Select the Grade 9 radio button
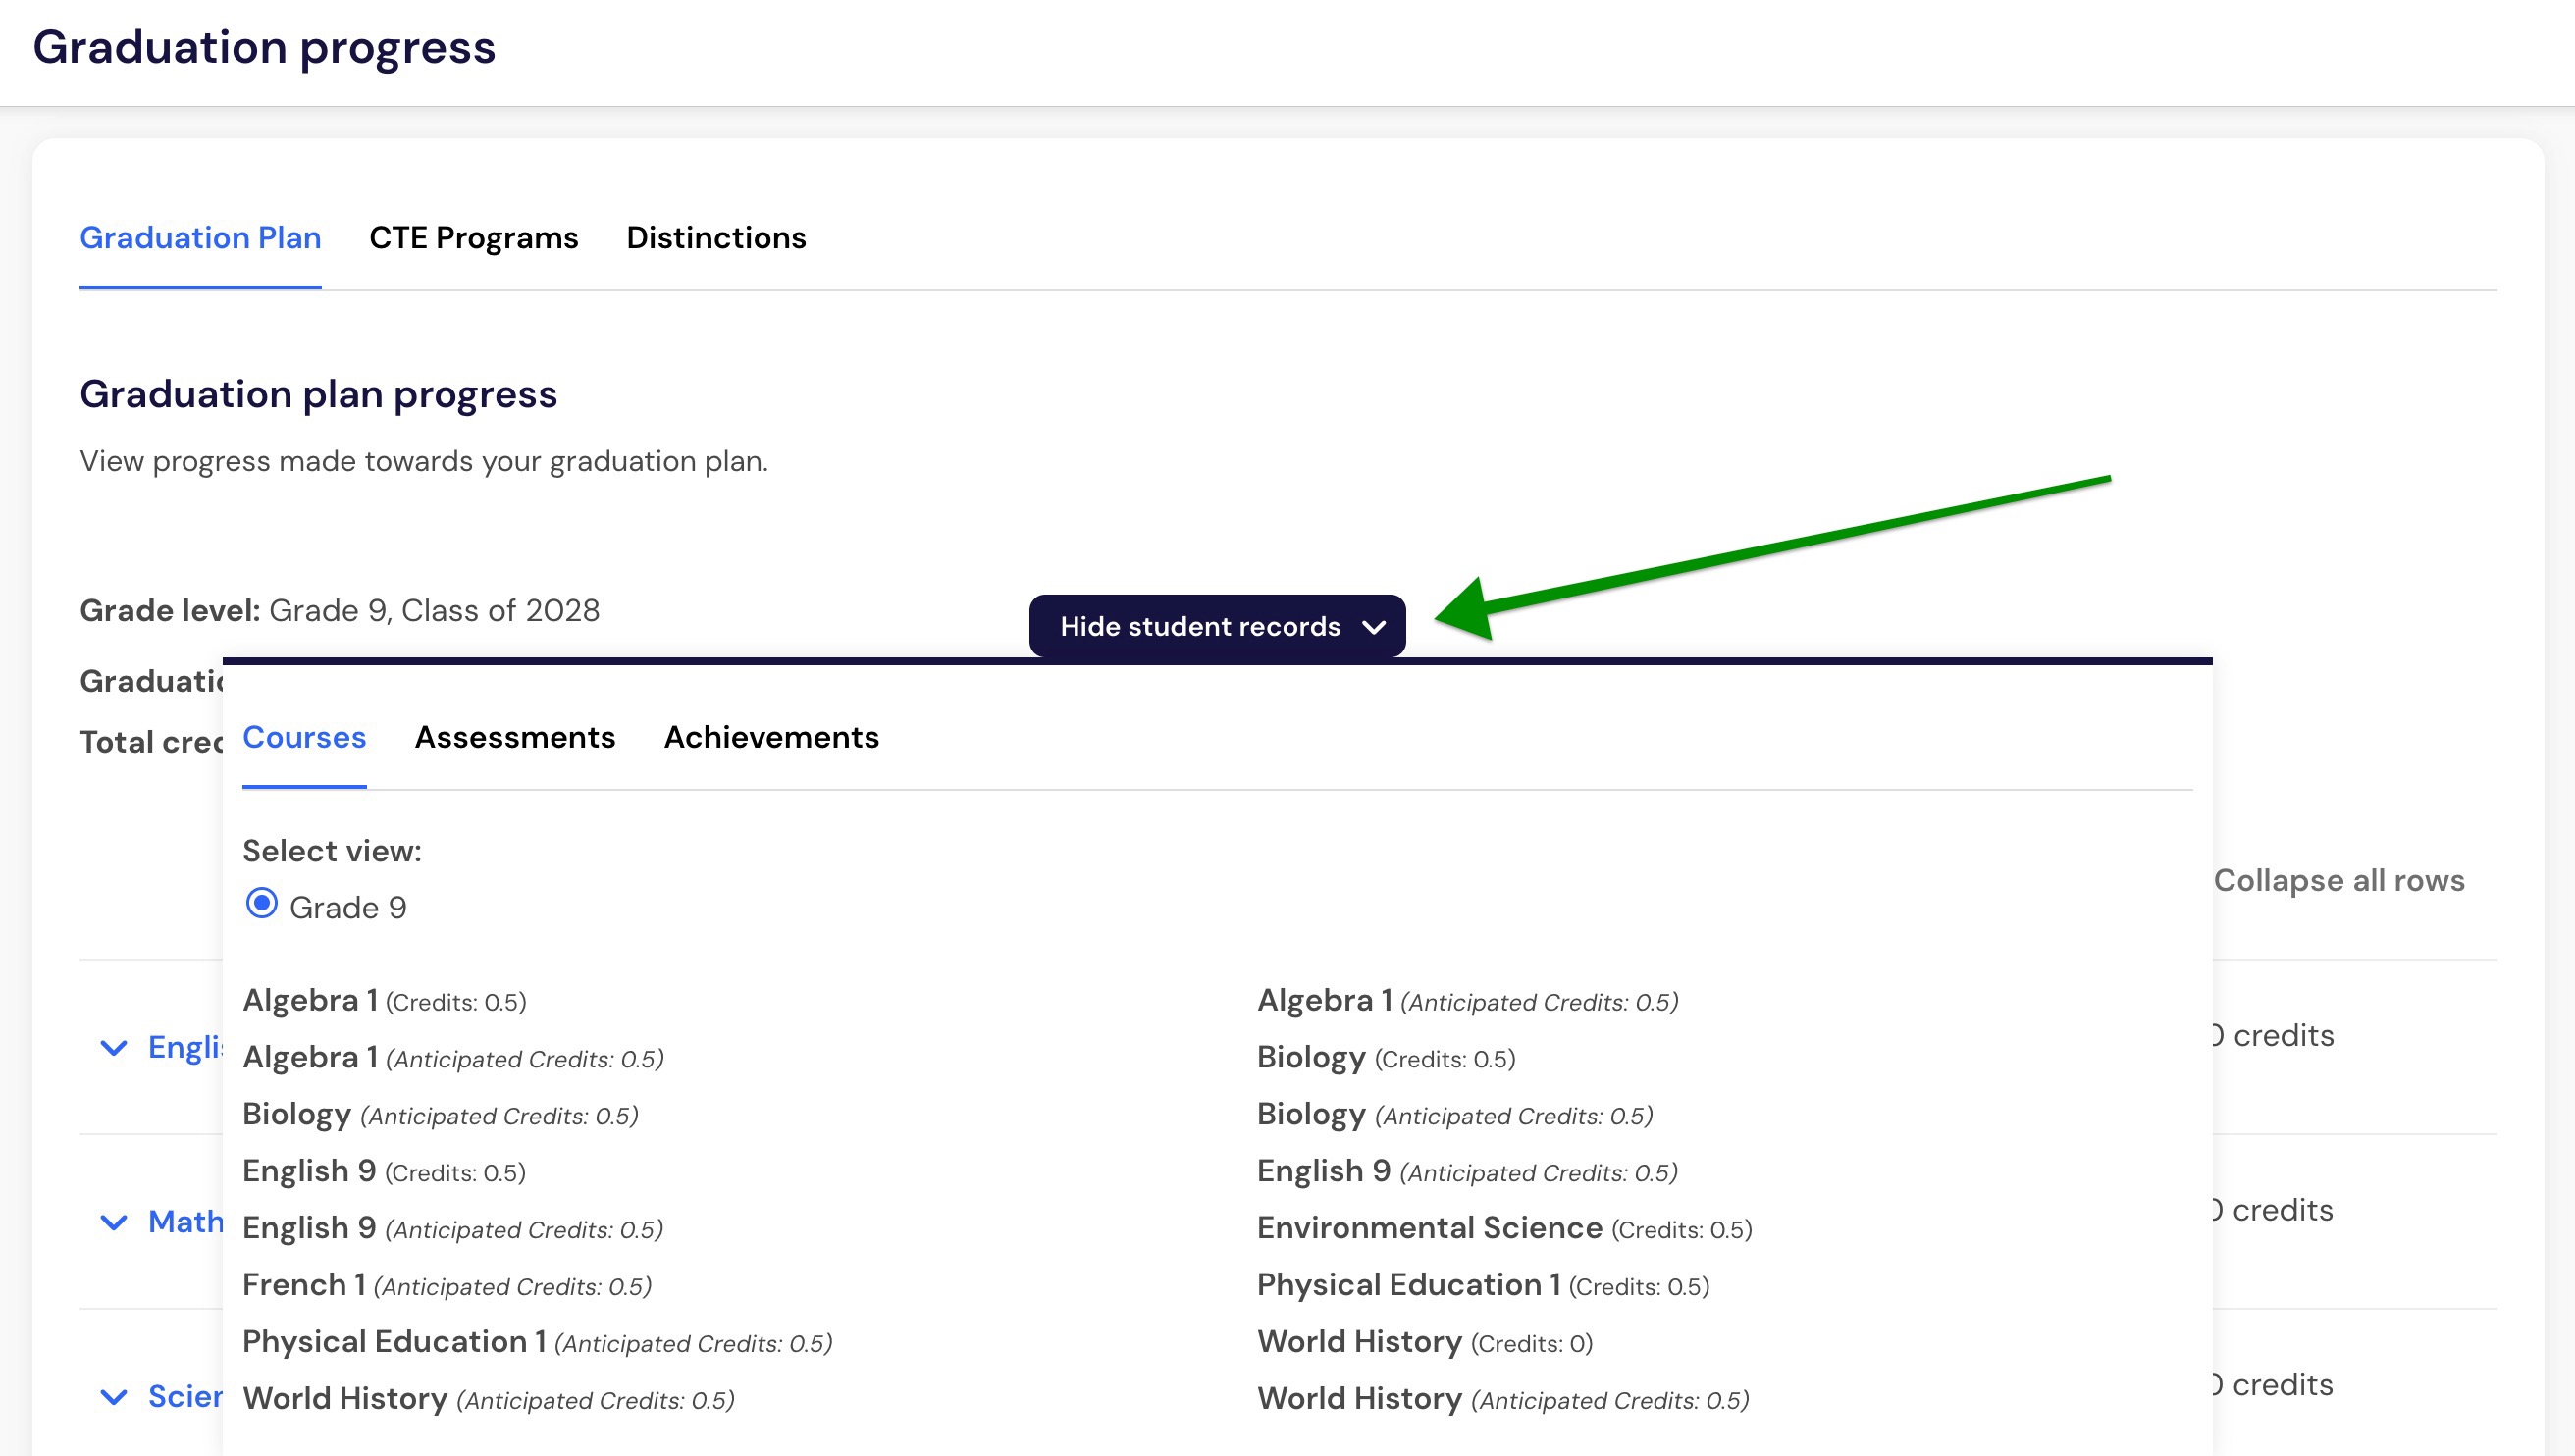Screen dimensions: 2575x1456 [x=262, y=904]
